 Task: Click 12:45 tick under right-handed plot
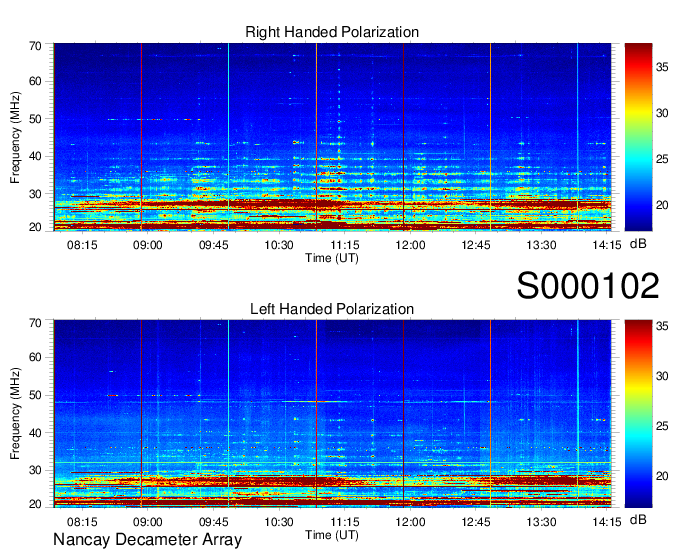click(x=476, y=245)
